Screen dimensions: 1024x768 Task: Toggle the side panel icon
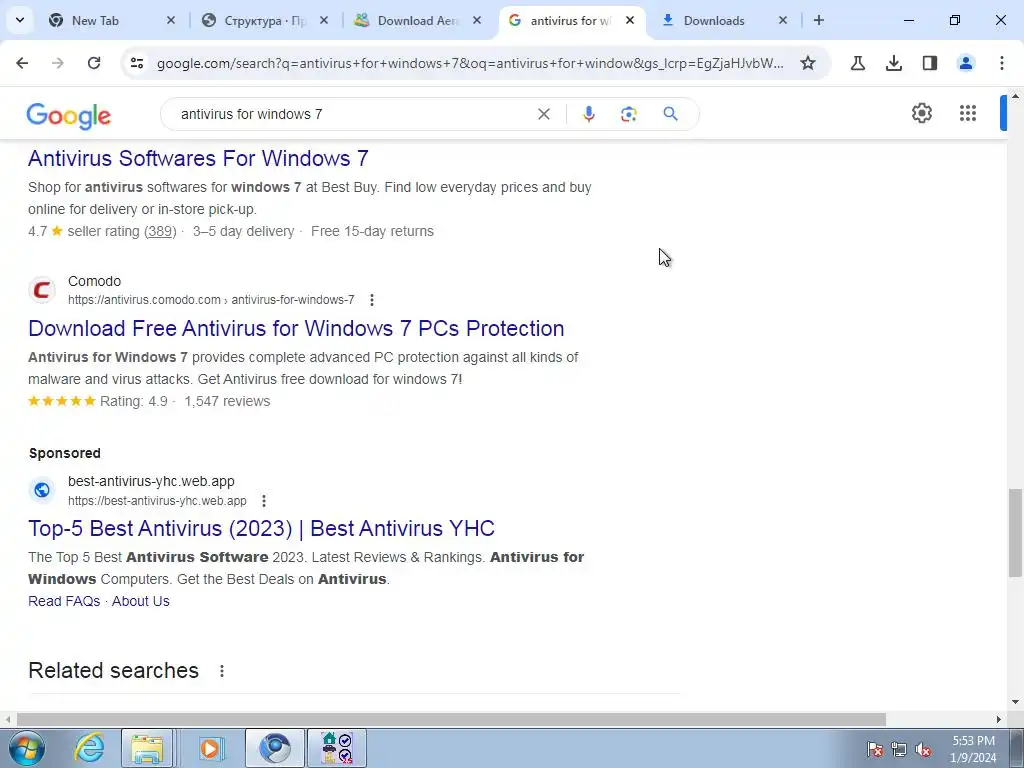[x=930, y=63]
